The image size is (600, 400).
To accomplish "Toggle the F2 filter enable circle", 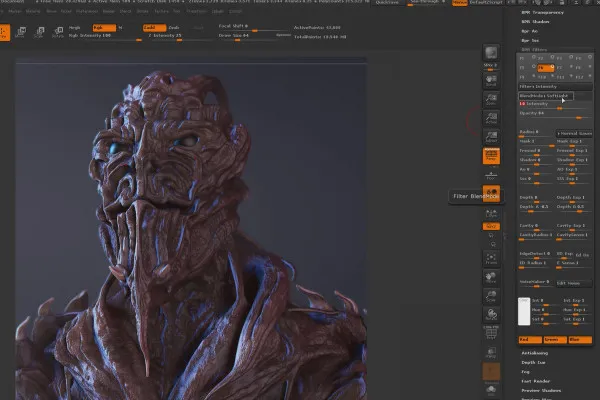I will [552, 57].
